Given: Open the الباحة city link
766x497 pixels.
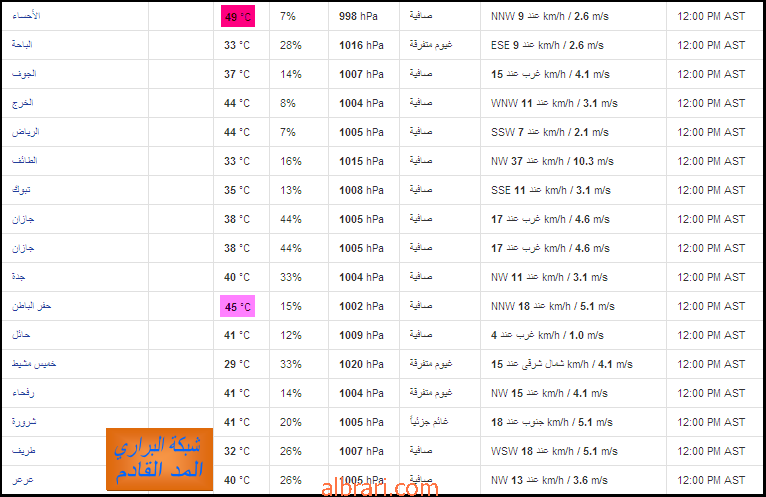Looking at the screenshot, I should coord(22,44).
